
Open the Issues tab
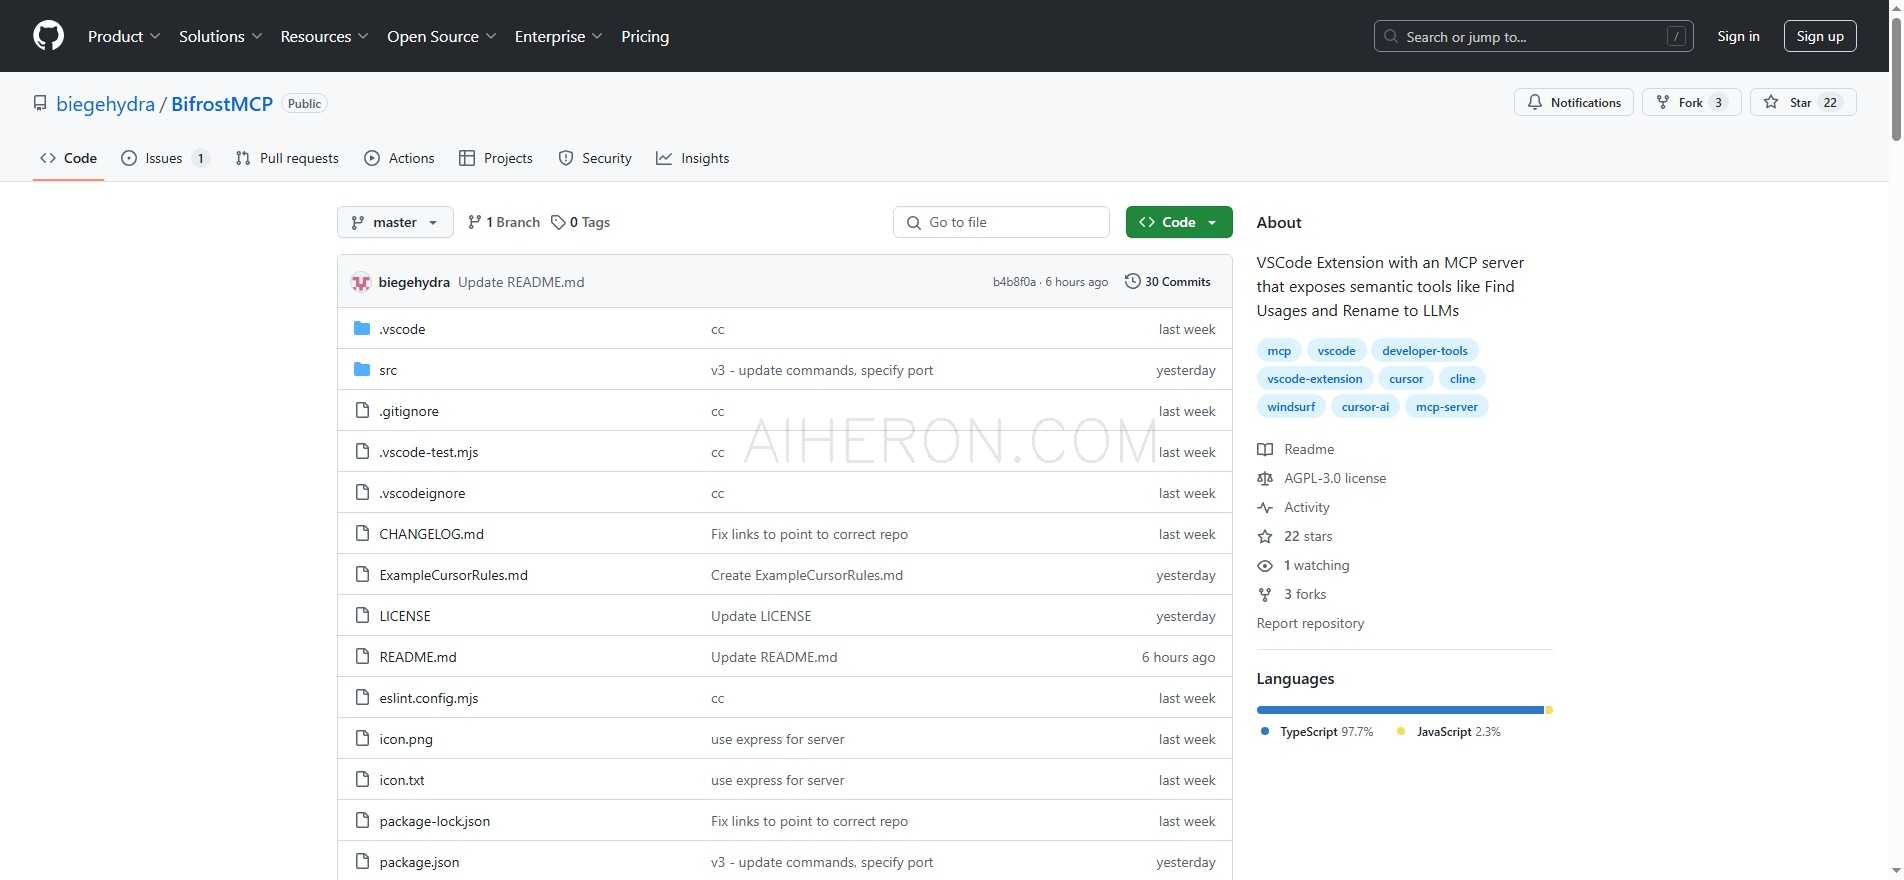[x=165, y=158]
